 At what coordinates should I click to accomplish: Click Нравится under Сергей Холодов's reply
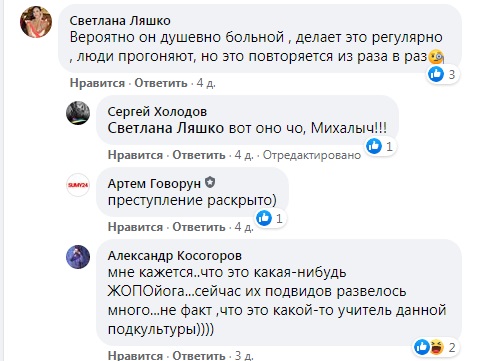135,155
